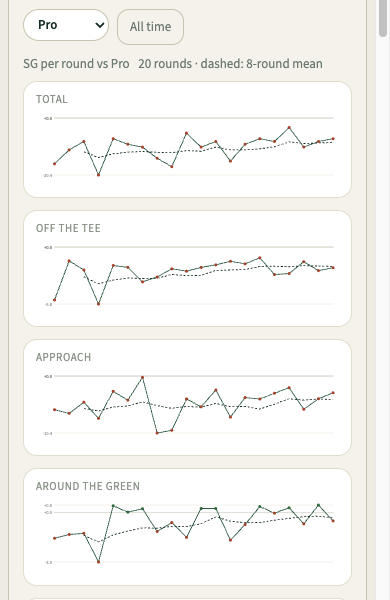The image size is (390, 600).
Task: Click the chevron arrow on Pro selector
Action: 100,25
